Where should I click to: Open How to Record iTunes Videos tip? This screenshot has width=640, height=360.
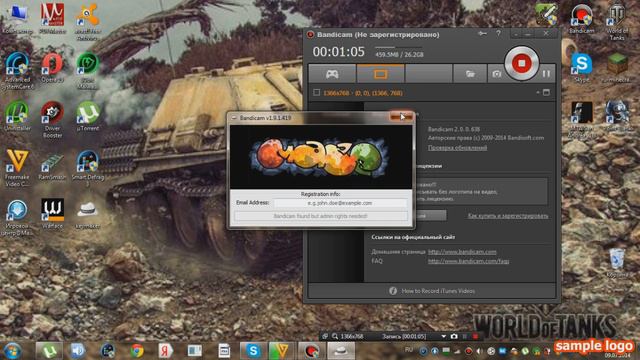(x=438, y=291)
